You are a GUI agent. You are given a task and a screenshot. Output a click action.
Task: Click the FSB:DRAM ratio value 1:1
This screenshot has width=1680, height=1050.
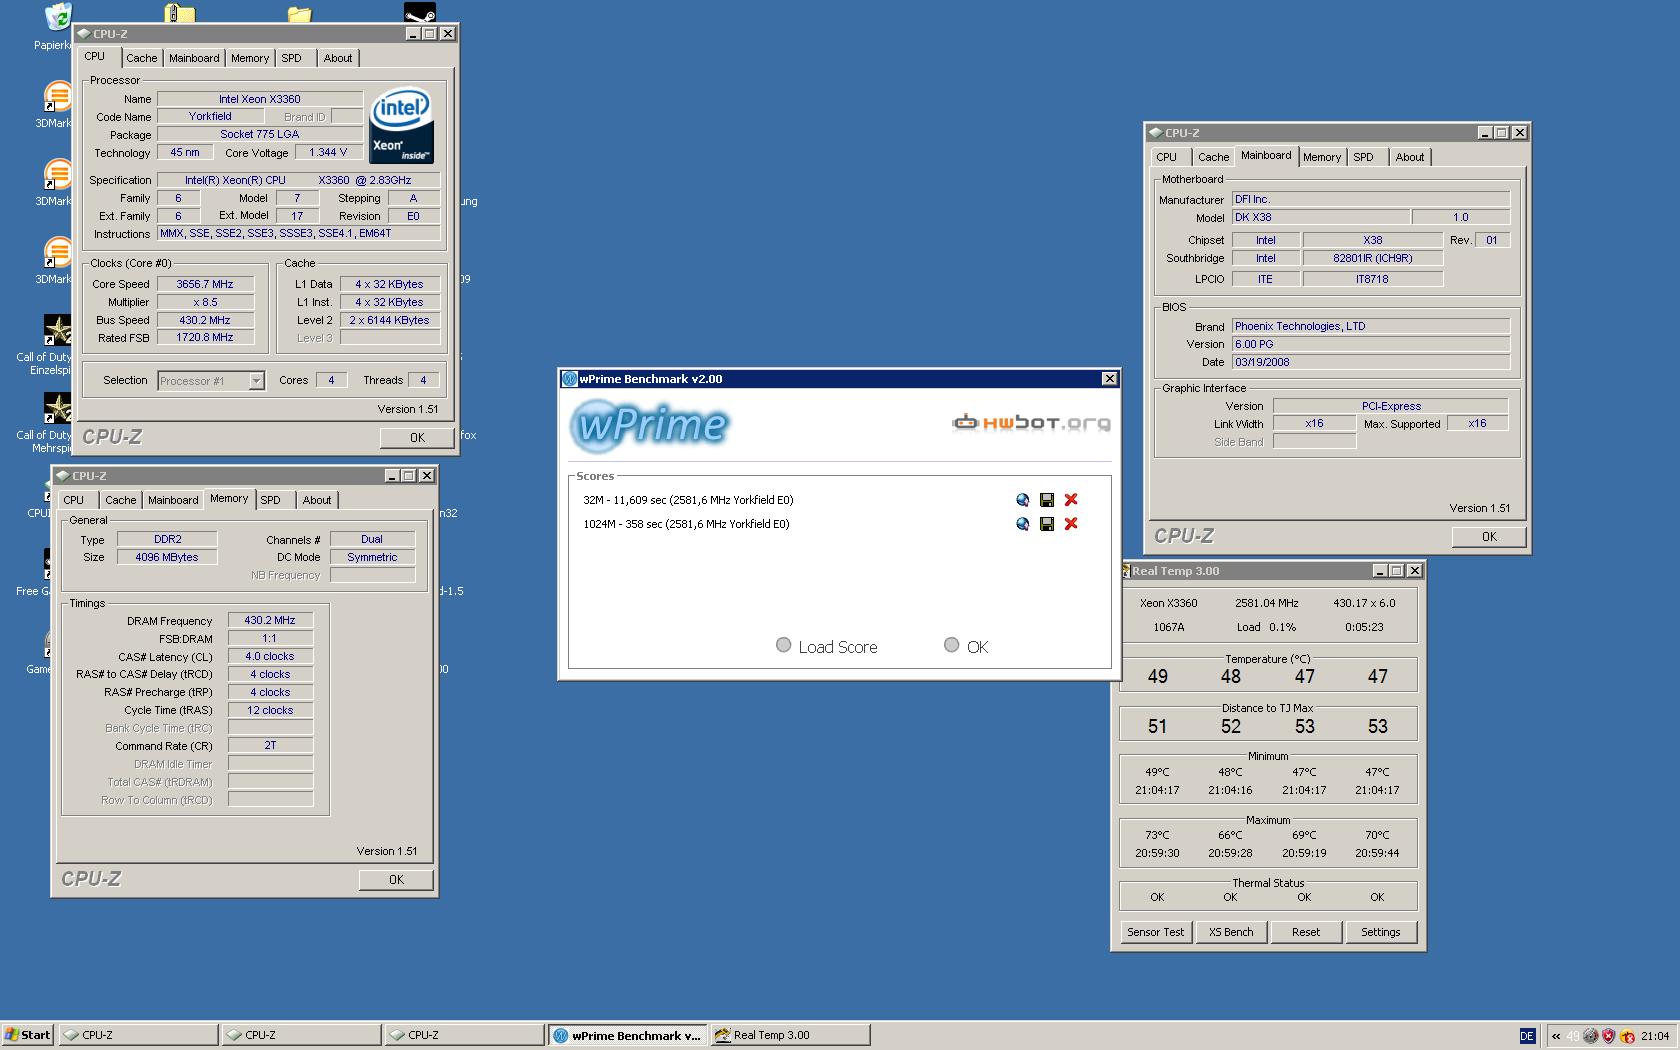(270, 638)
